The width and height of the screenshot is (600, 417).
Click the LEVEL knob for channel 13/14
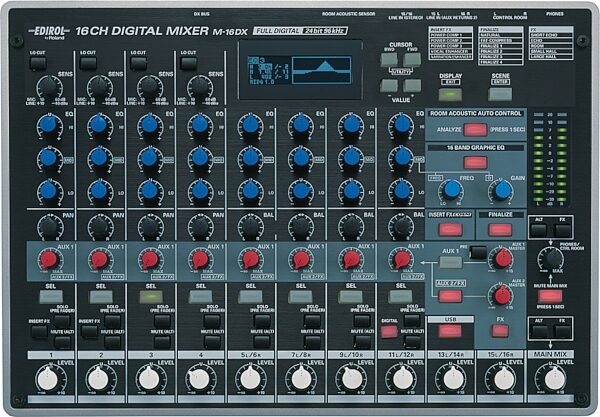(453, 380)
